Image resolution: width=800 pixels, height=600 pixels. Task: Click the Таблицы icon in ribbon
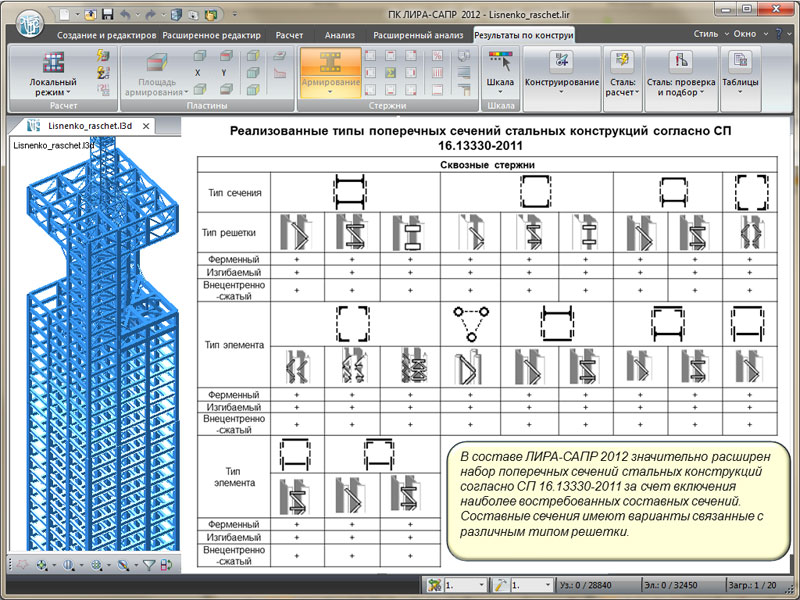click(740, 62)
